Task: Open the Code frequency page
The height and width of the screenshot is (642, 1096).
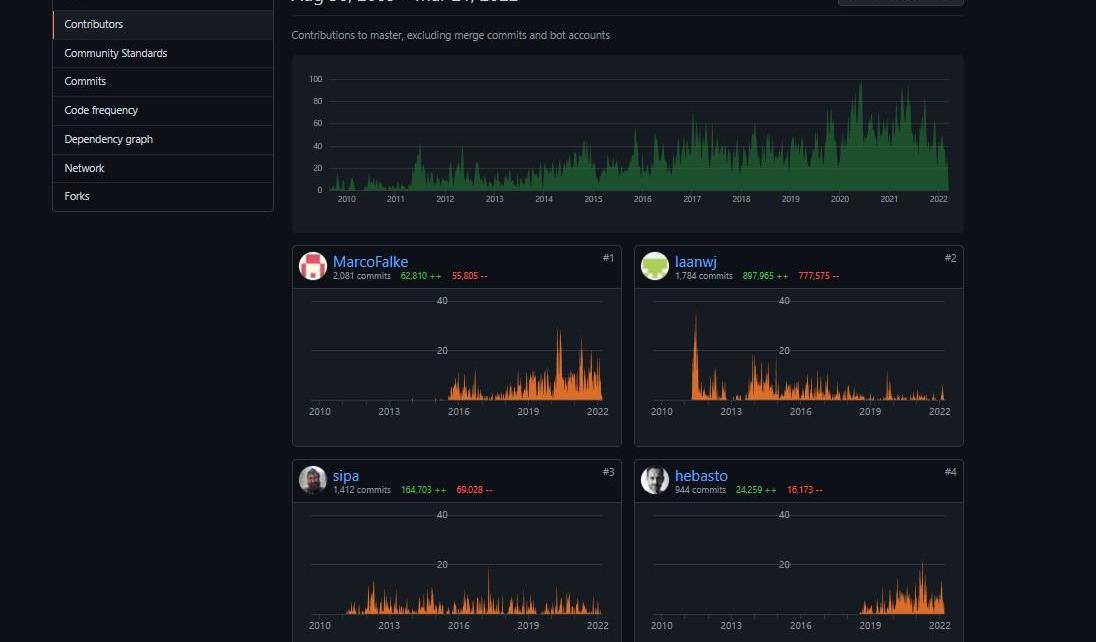Action: click(x=101, y=110)
